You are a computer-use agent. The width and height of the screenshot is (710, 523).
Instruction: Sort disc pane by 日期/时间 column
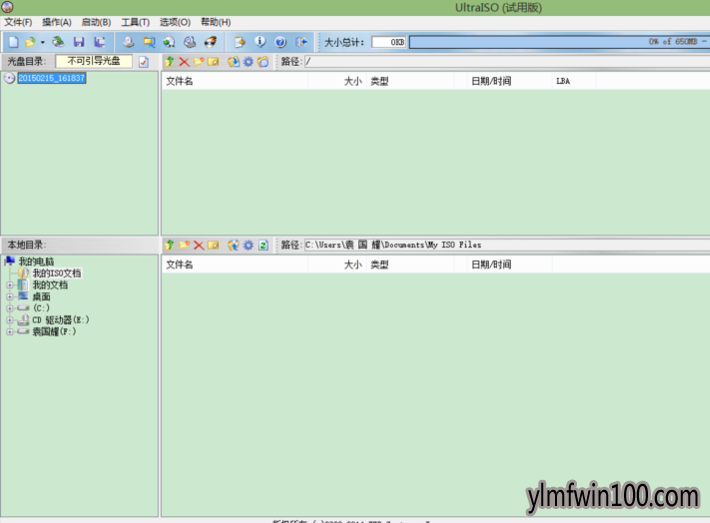509,81
